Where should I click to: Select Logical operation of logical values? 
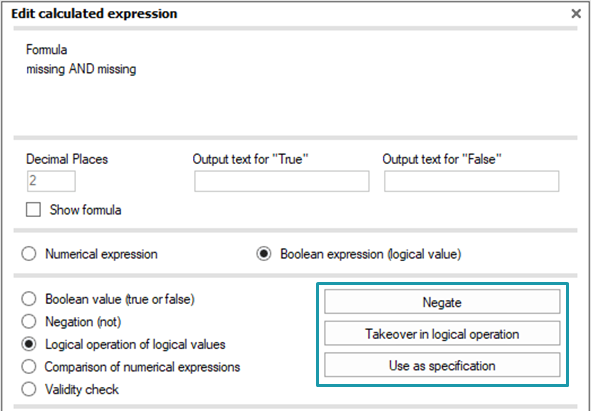click(x=29, y=344)
